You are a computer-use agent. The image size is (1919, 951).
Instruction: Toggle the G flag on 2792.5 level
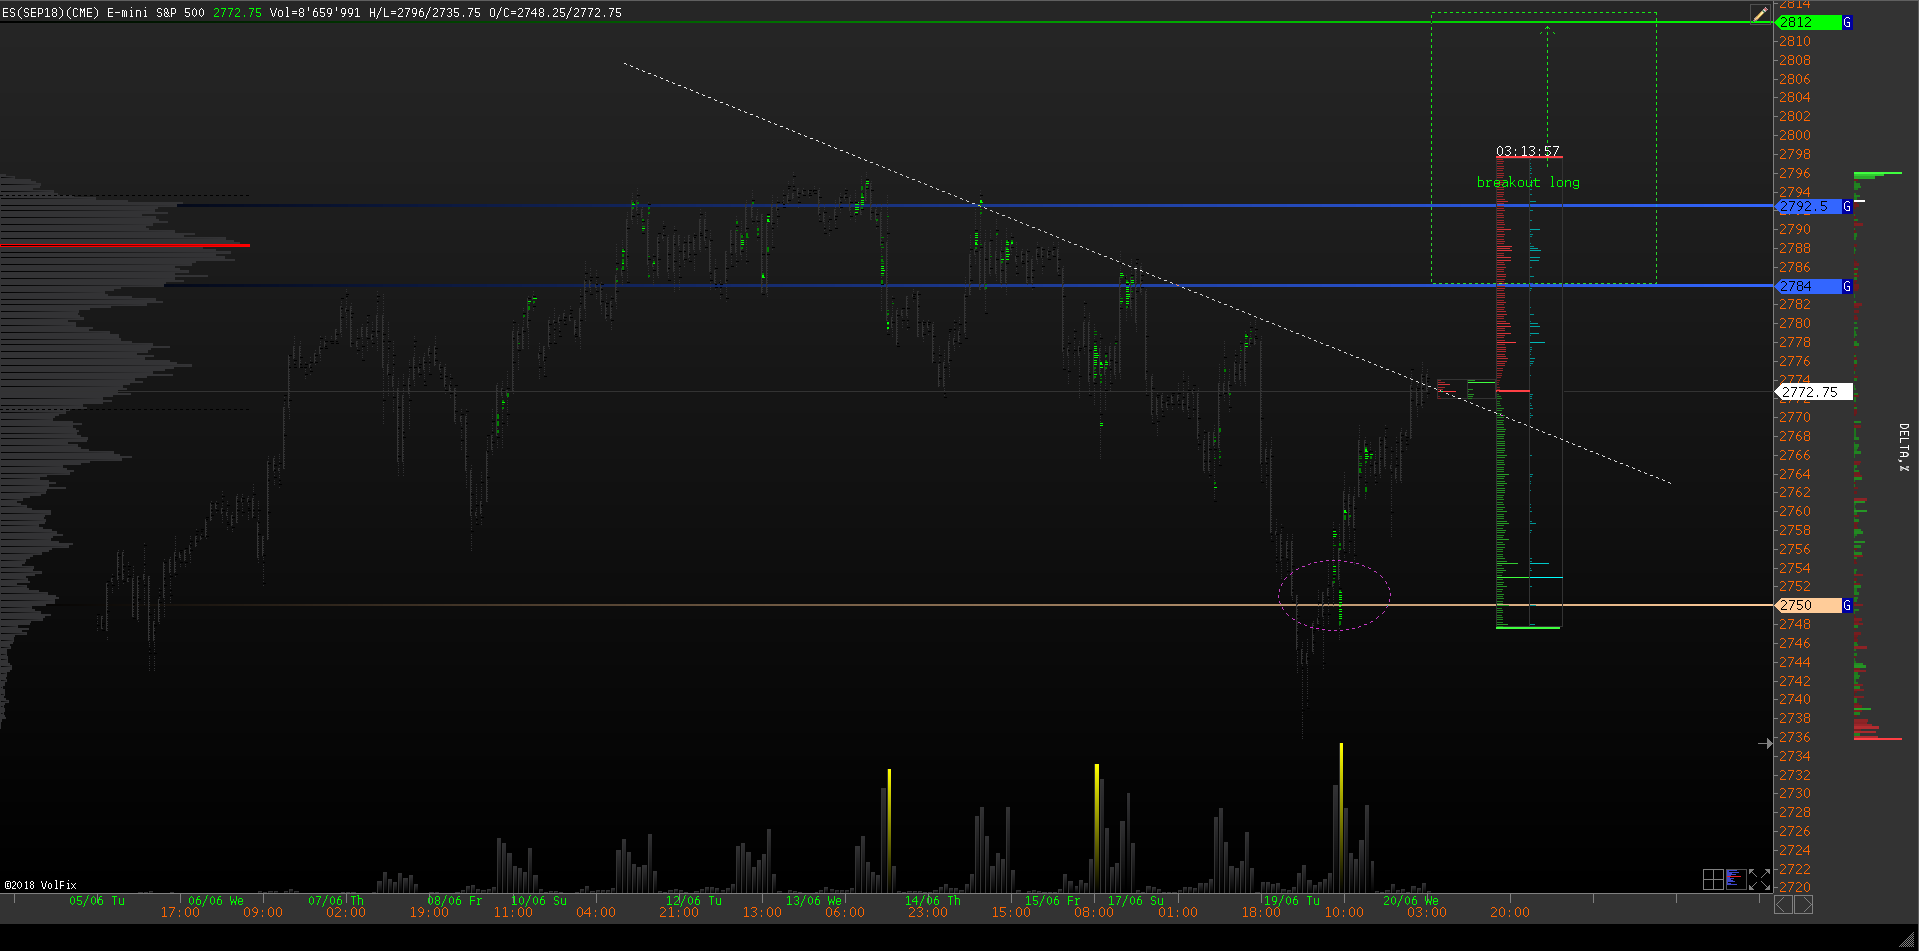[1847, 206]
